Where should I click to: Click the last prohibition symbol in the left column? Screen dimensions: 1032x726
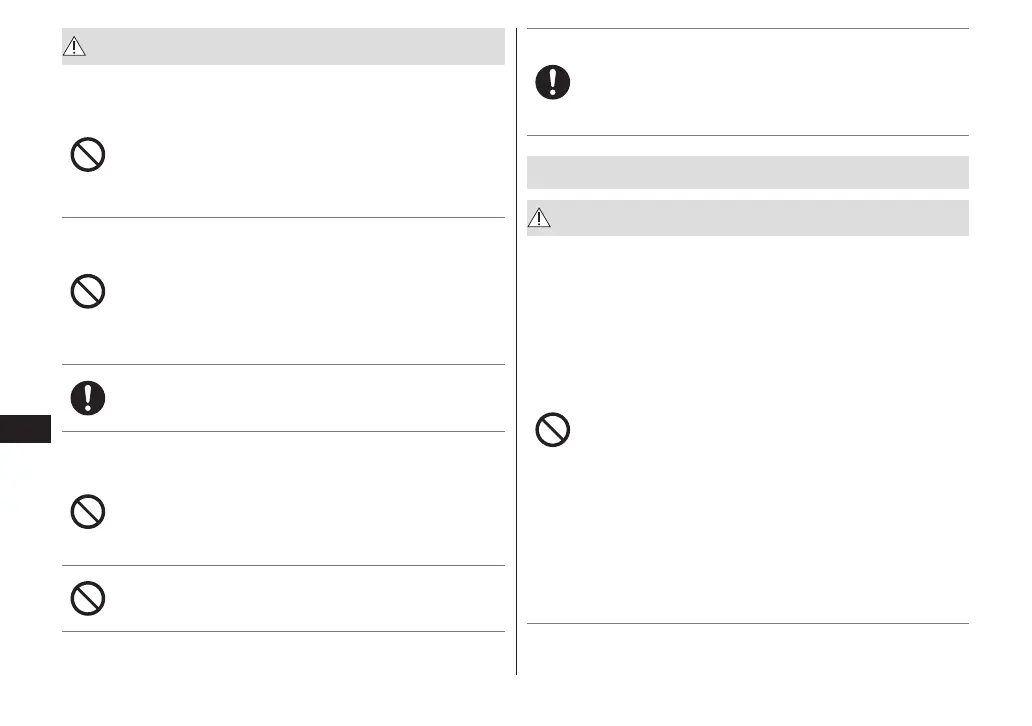88,597
